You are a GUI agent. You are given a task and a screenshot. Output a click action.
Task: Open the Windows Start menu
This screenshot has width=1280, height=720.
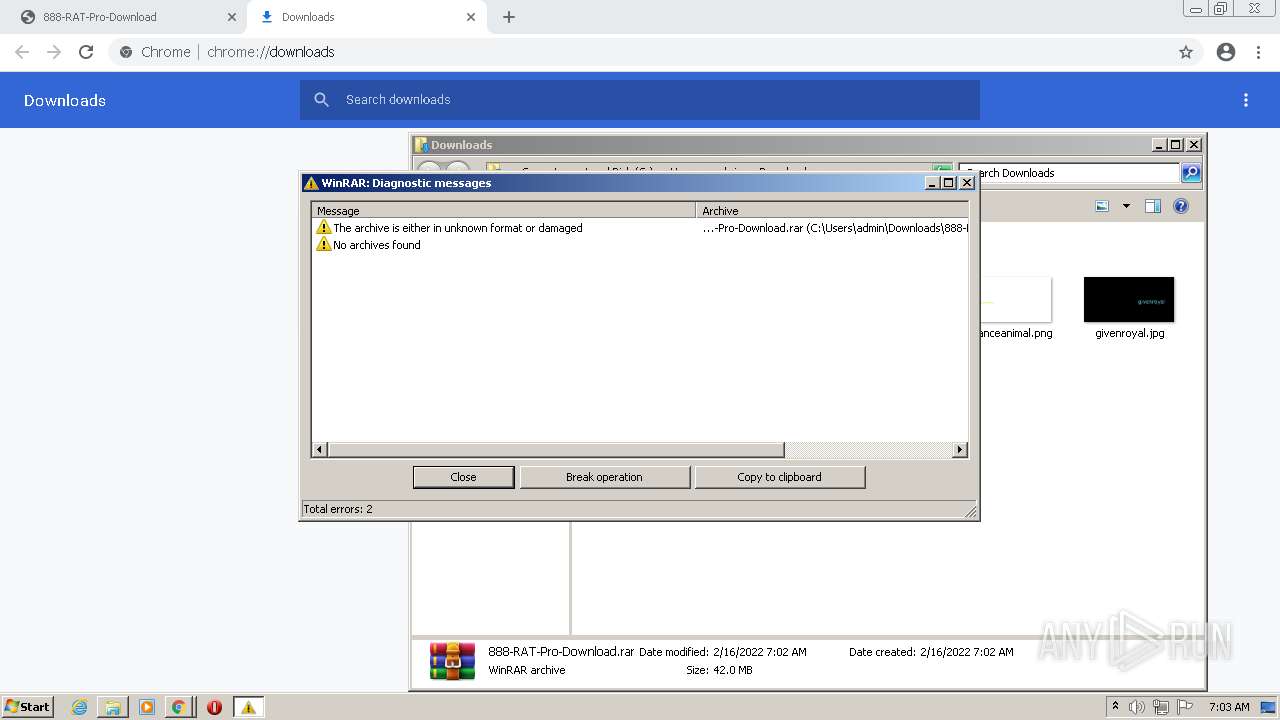[27, 706]
